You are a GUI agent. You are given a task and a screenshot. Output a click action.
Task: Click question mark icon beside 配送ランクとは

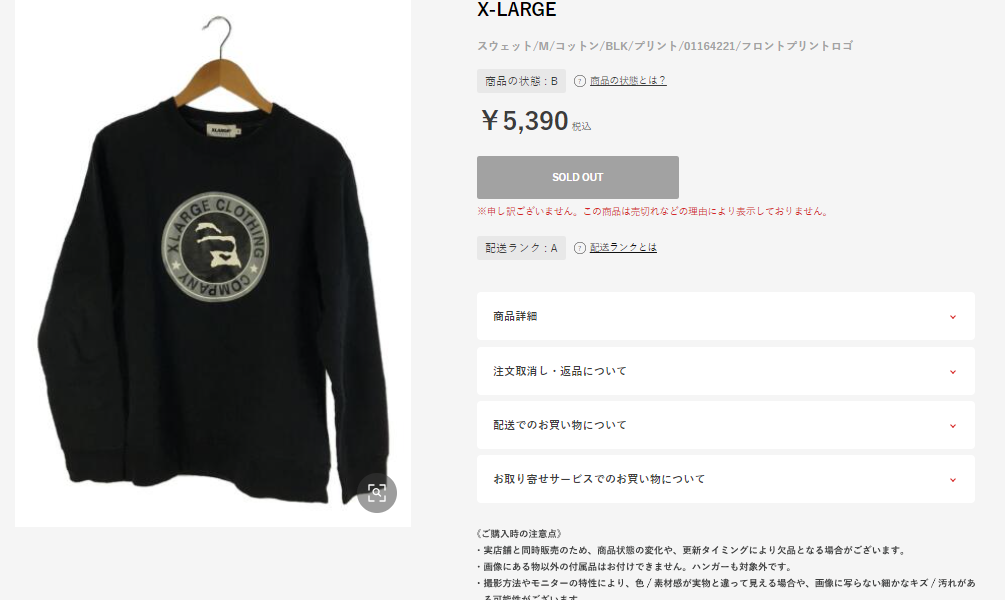(x=579, y=248)
